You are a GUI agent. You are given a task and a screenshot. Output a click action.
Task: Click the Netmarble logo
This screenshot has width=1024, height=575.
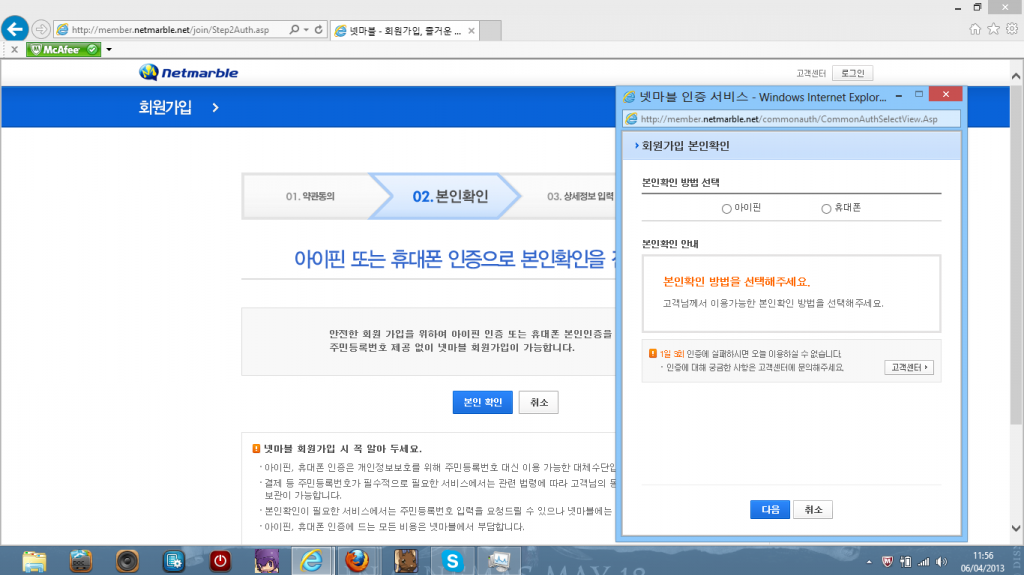point(189,73)
